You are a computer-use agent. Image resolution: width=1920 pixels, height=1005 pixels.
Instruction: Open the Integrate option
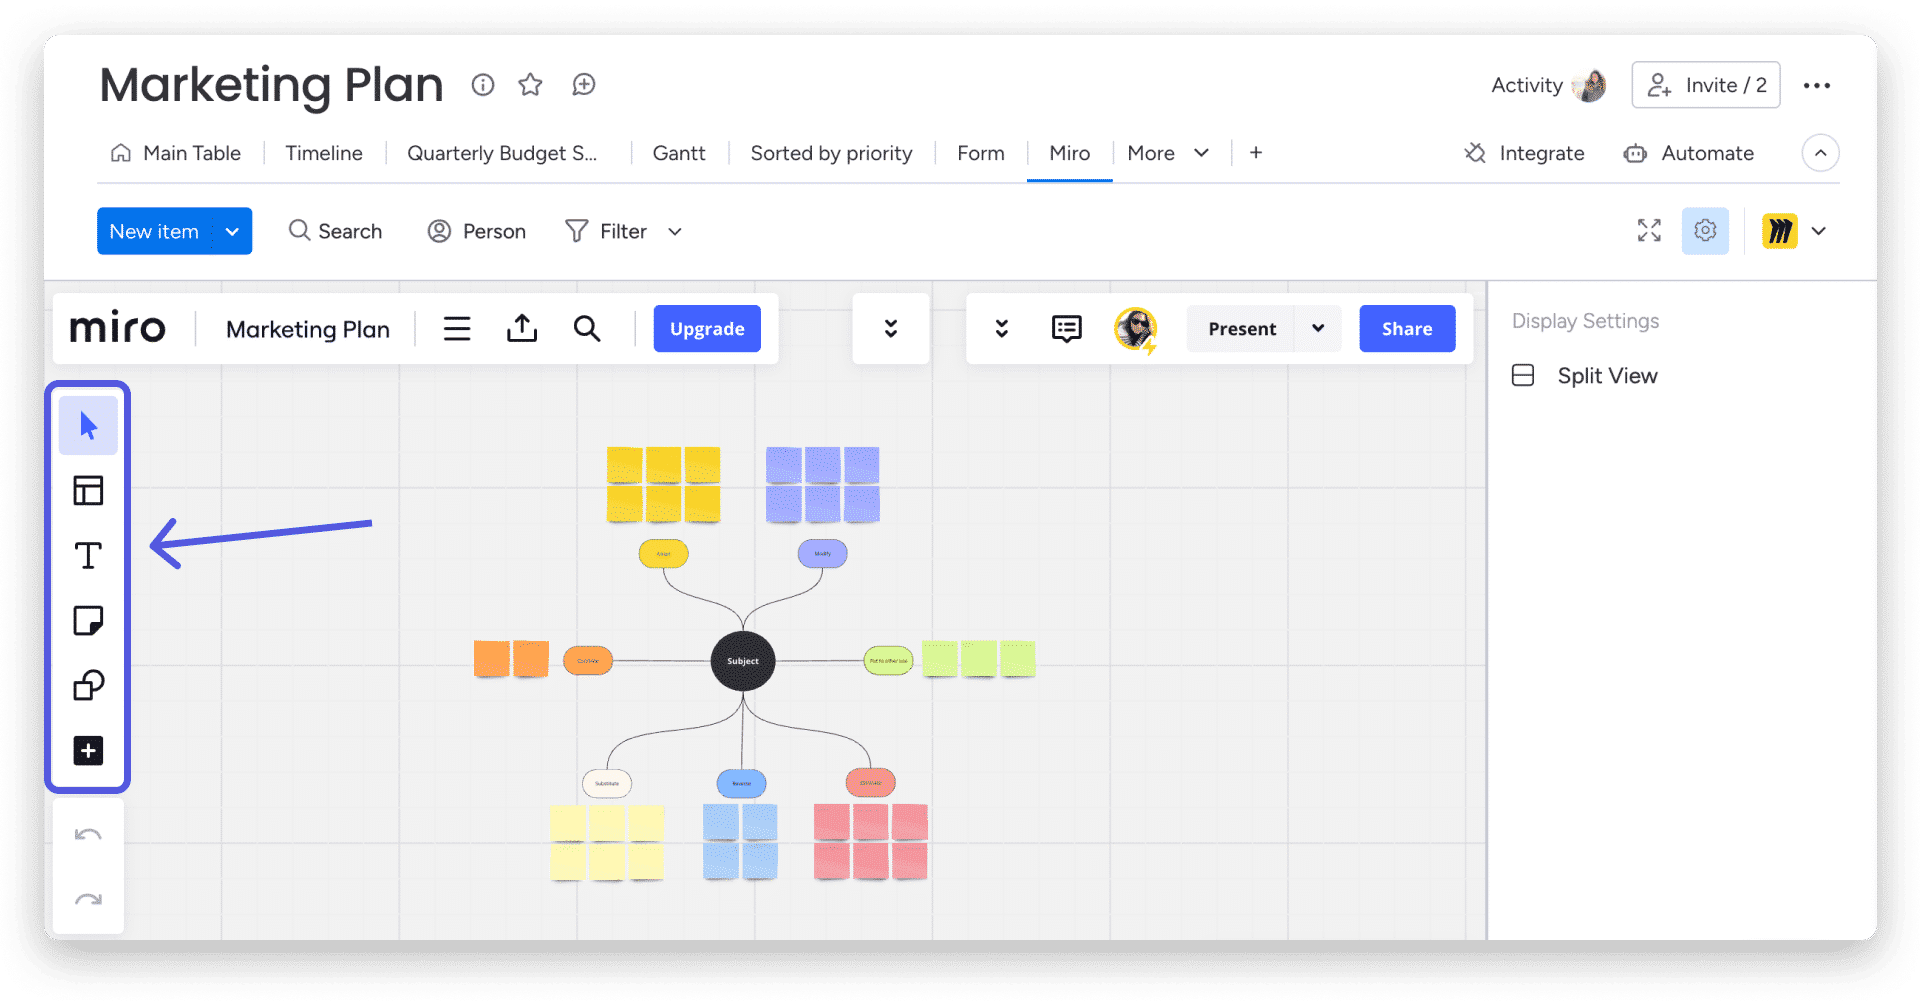point(1525,153)
